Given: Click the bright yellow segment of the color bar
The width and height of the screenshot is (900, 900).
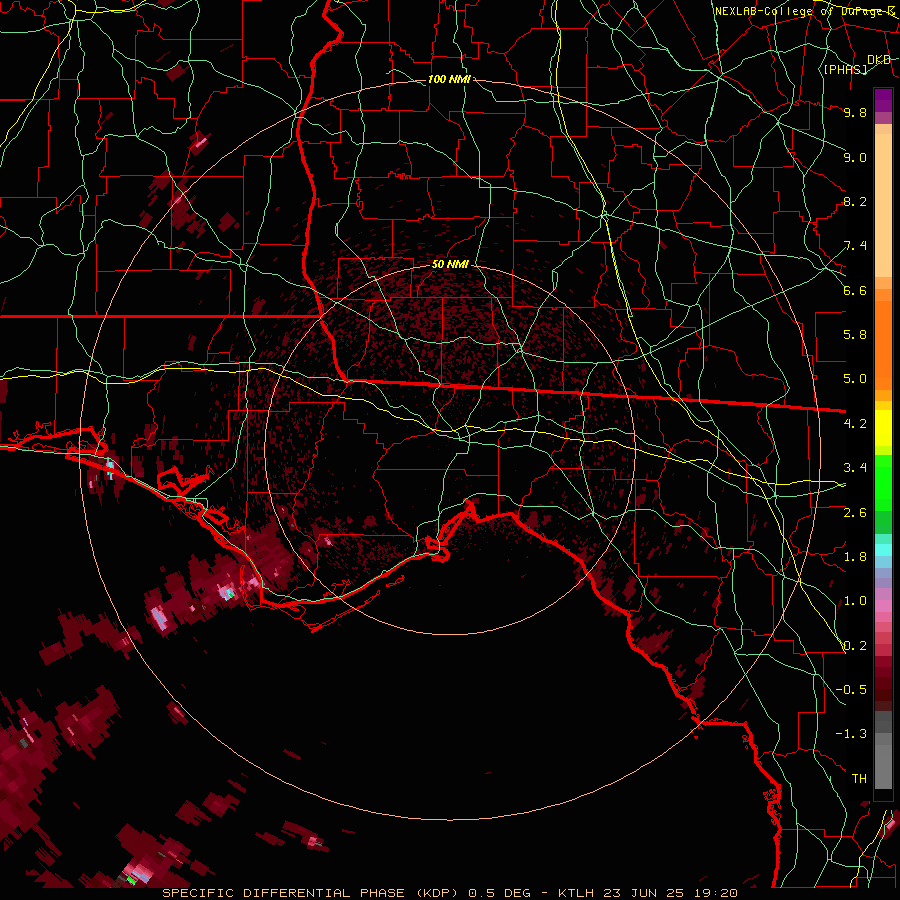Looking at the screenshot, I should click(883, 428).
